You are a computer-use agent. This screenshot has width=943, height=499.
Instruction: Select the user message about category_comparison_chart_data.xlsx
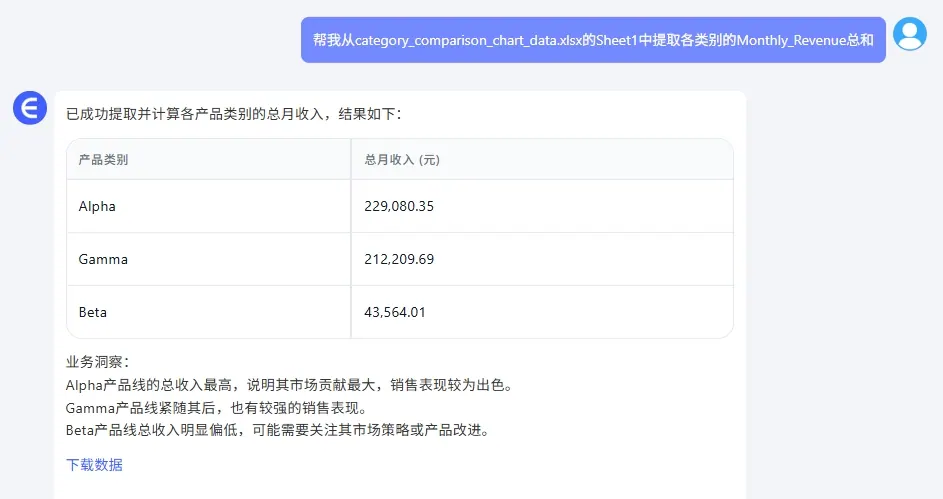[x=593, y=40]
